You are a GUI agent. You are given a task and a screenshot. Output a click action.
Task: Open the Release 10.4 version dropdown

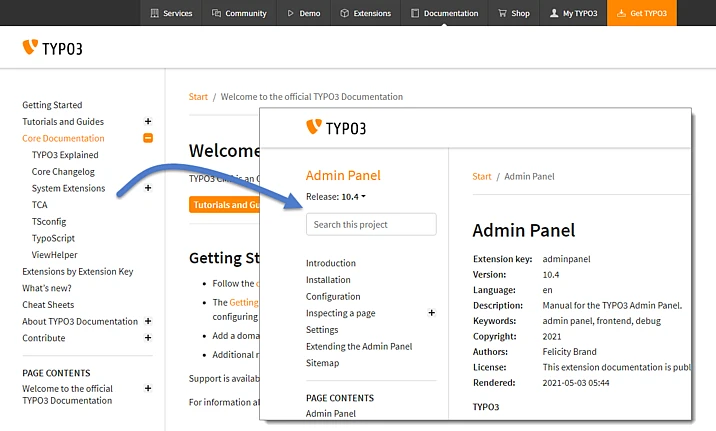(x=336, y=197)
